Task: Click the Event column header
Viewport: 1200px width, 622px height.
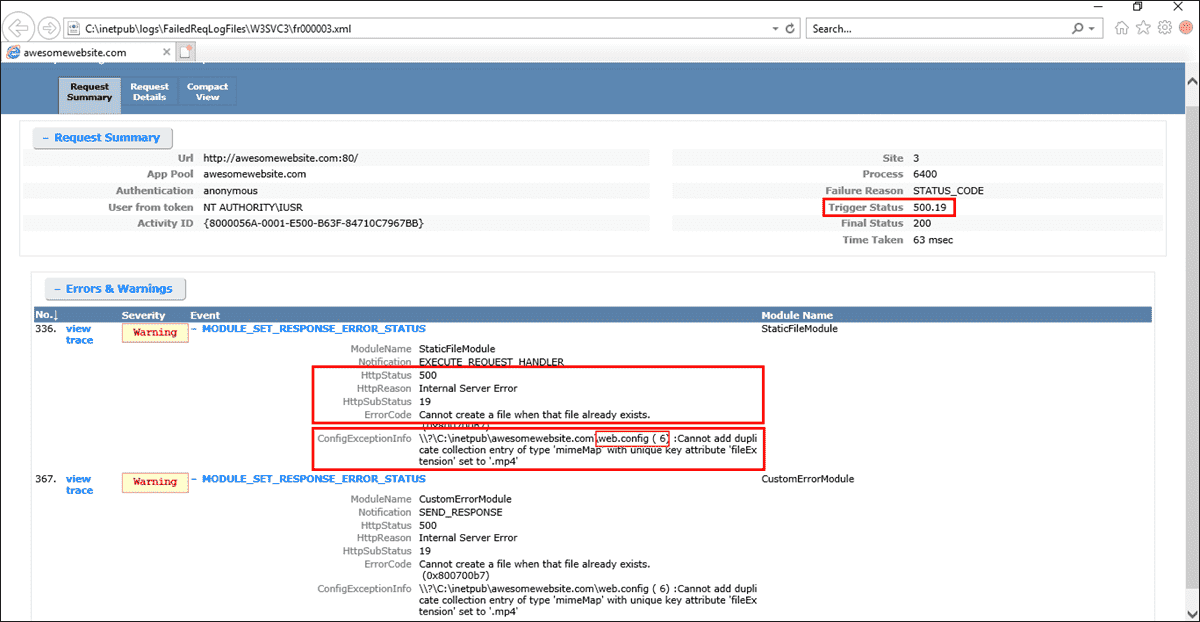Action: 205,315
